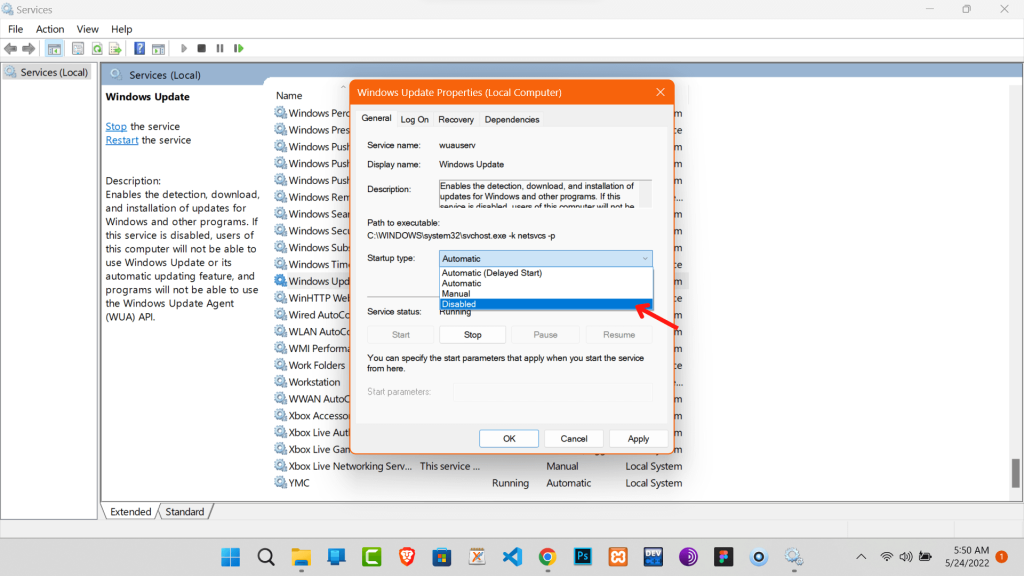The width and height of the screenshot is (1024, 576).
Task: Click the Forward arrow in Services toolbar
Action: tap(28, 48)
